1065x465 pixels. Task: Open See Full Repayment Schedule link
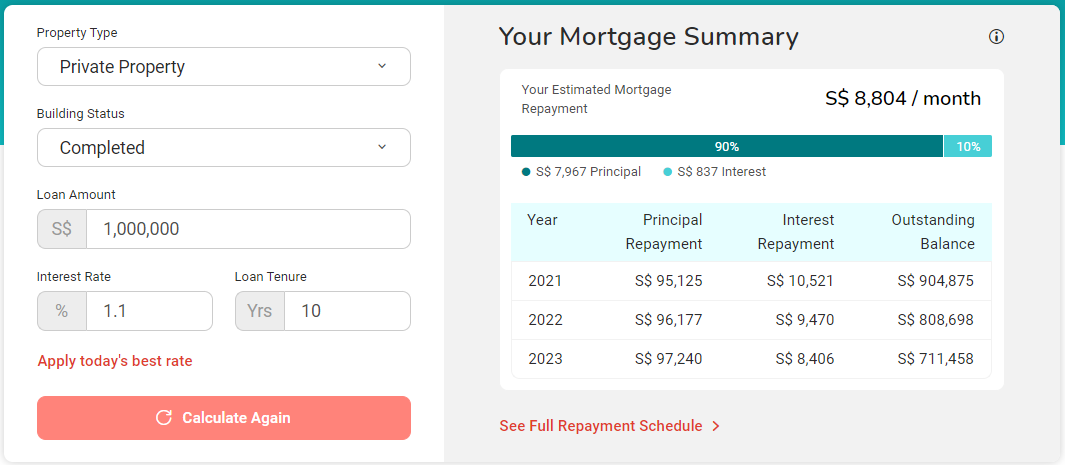601,426
